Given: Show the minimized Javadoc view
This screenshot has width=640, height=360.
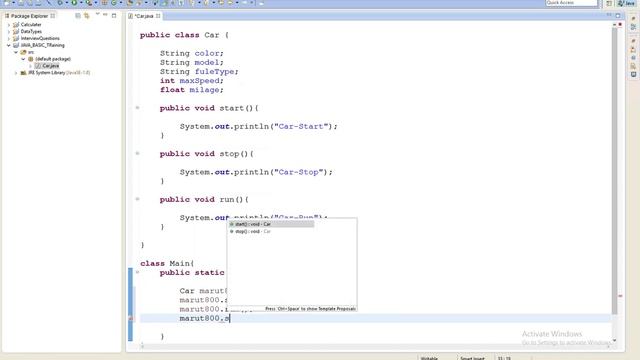Looking at the screenshot, I should 633,58.
